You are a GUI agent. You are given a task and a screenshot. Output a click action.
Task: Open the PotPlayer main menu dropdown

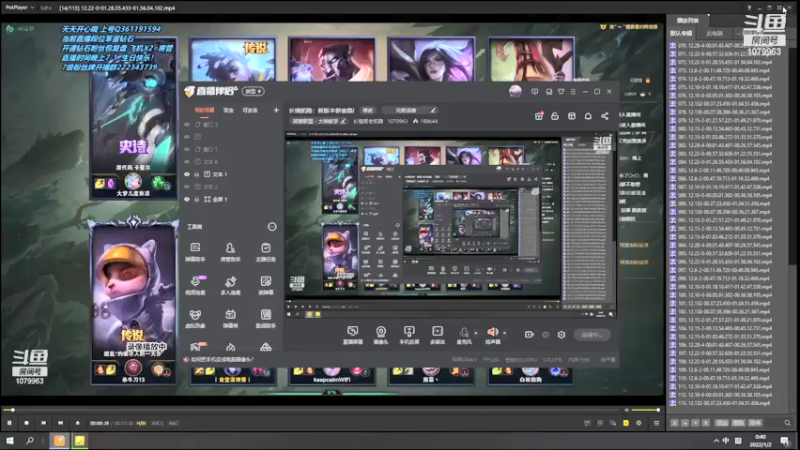pyautogui.click(x=19, y=8)
